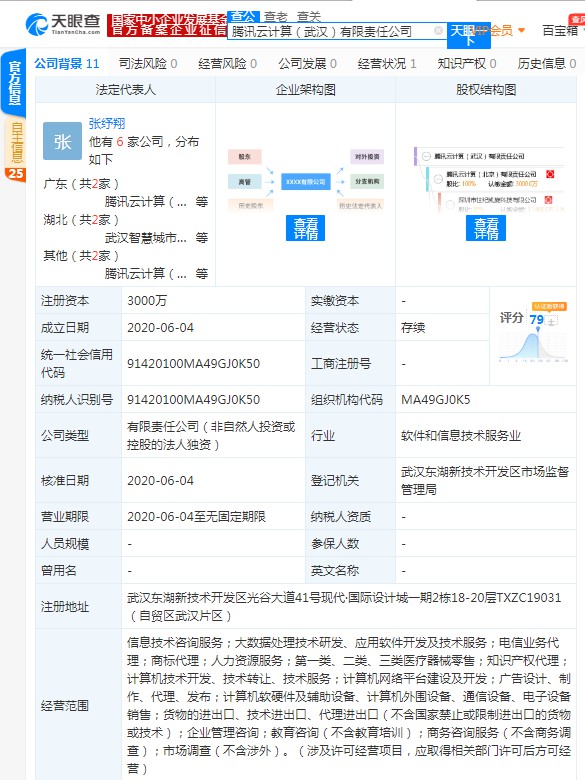Clear the search box with the X icon

coord(438,31)
